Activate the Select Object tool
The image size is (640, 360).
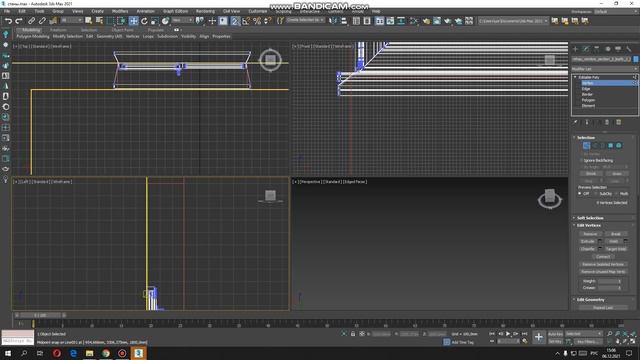click(88, 20)
